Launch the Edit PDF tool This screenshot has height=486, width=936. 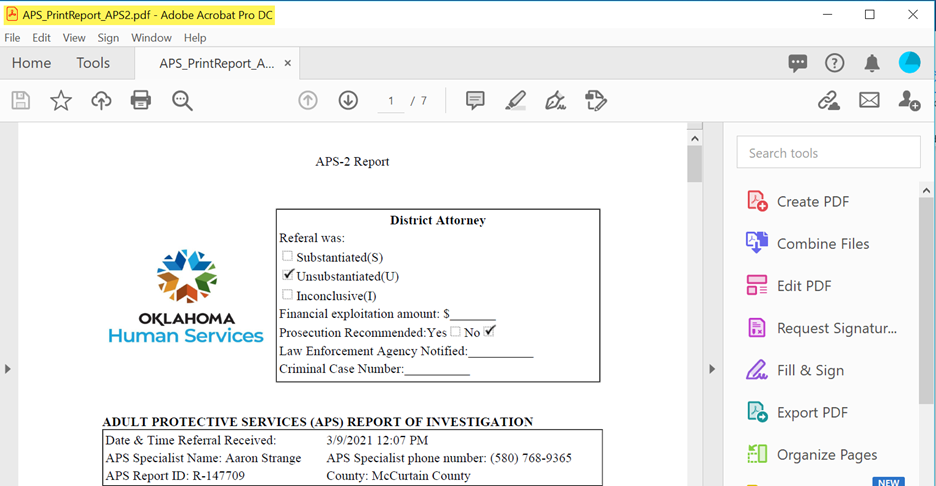(789, 285)
